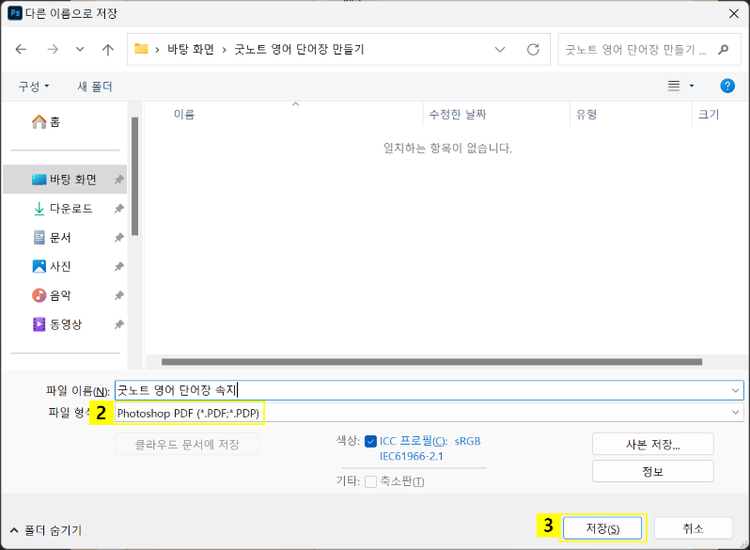Click the file list horizontal scrollbar

point(432,362)
